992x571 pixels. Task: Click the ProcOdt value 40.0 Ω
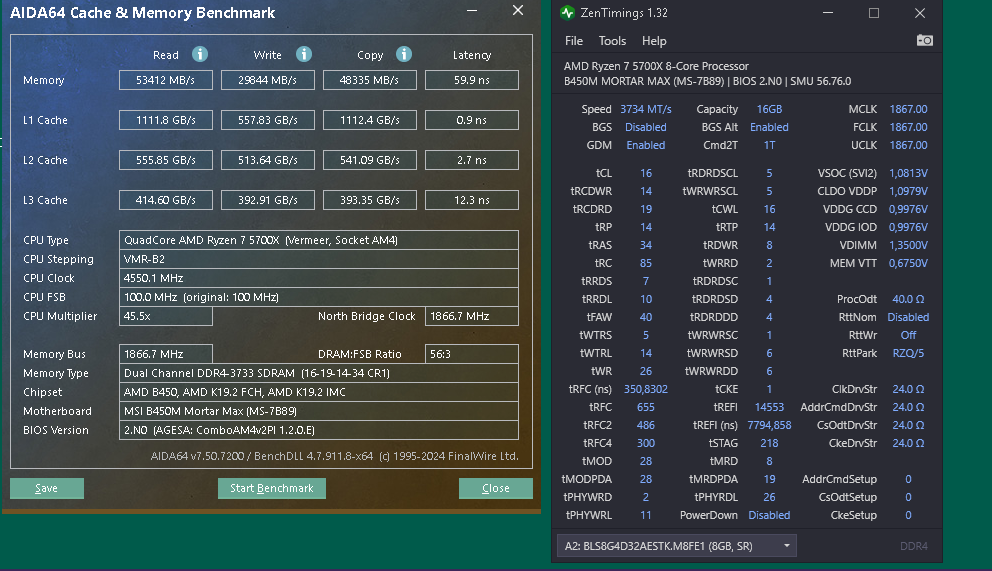(x=908, y=299)
